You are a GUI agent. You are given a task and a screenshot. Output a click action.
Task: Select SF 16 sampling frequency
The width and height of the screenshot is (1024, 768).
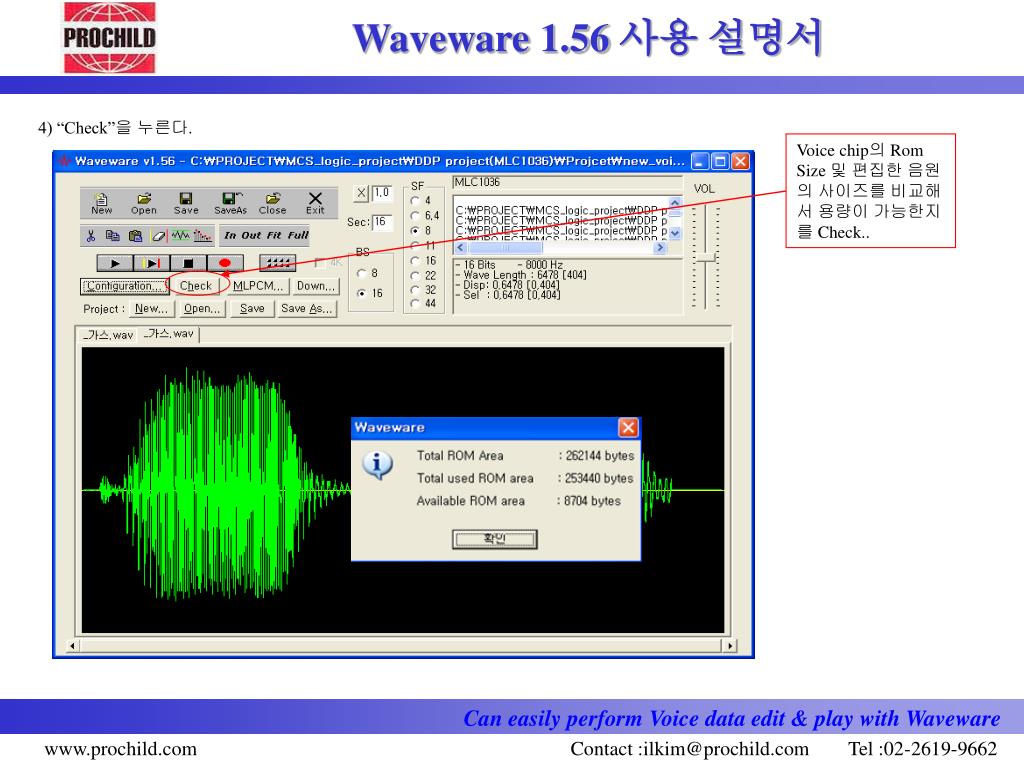[x=415, y=261]
